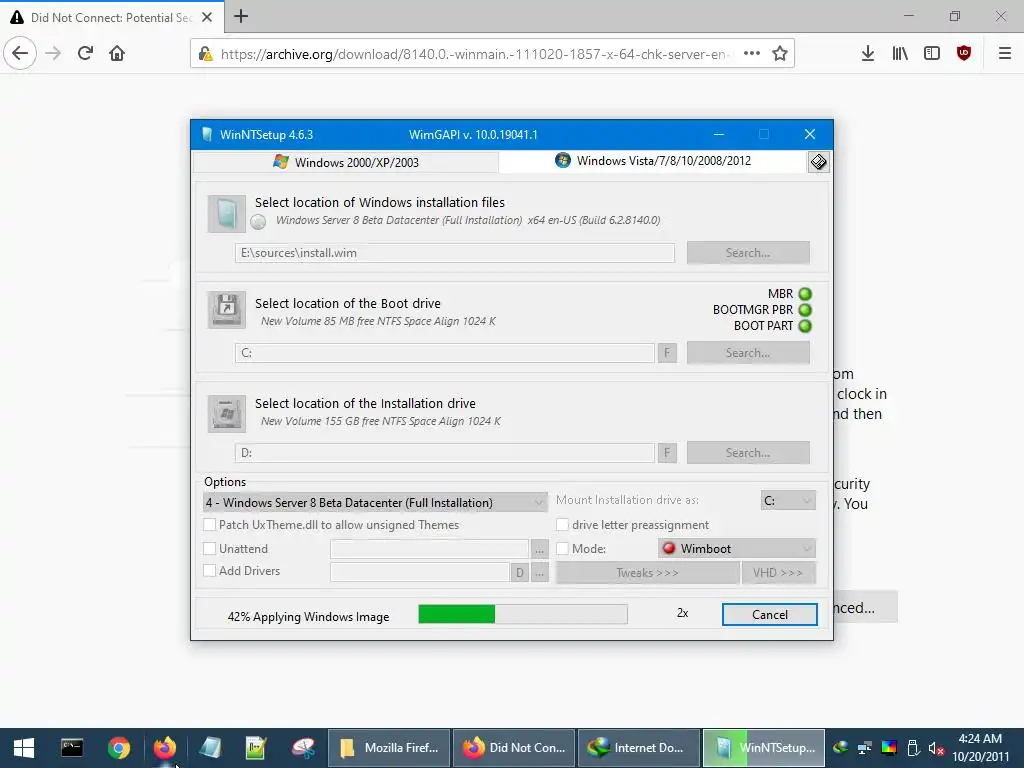1024x768 pixels.
Task: Open uBlock Origin extension icon
Action: 964,54
